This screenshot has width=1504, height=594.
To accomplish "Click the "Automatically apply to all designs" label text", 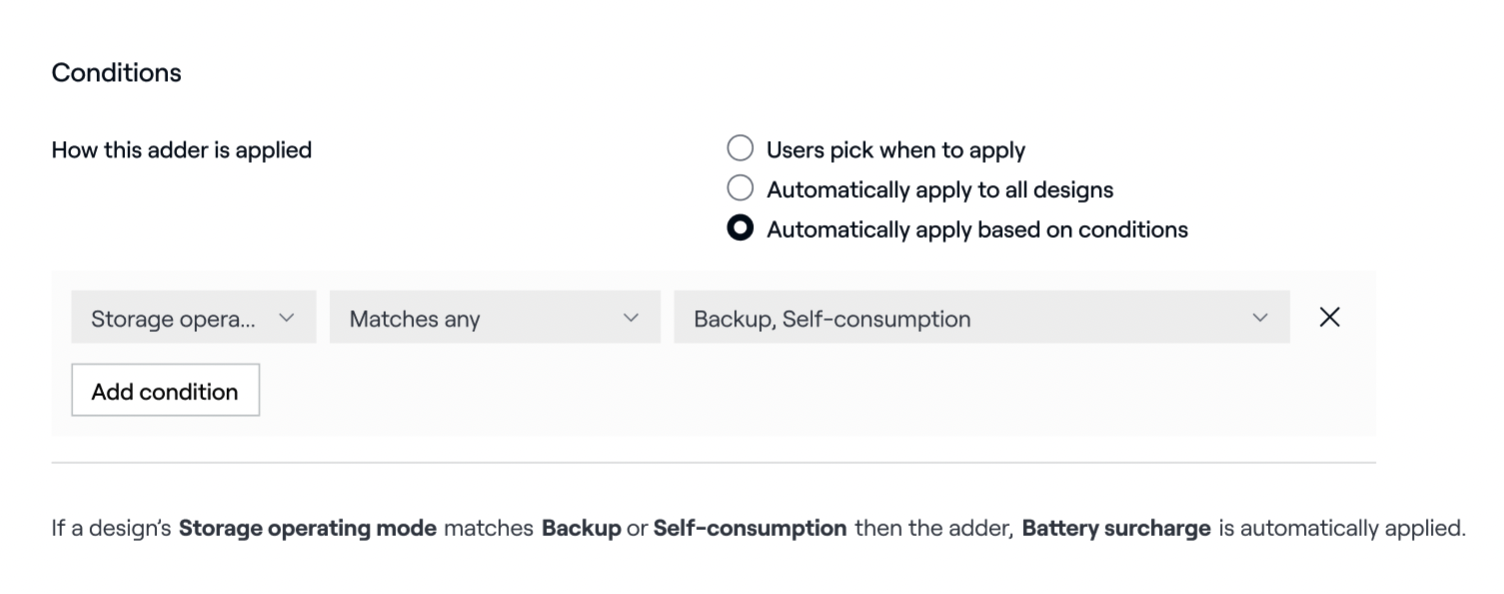I will (939, 189).
